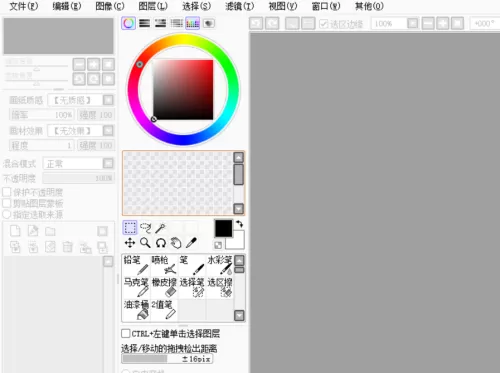Open the 滤镜(T) menu
The image size is (500, 373).
[x=239, y=6]
